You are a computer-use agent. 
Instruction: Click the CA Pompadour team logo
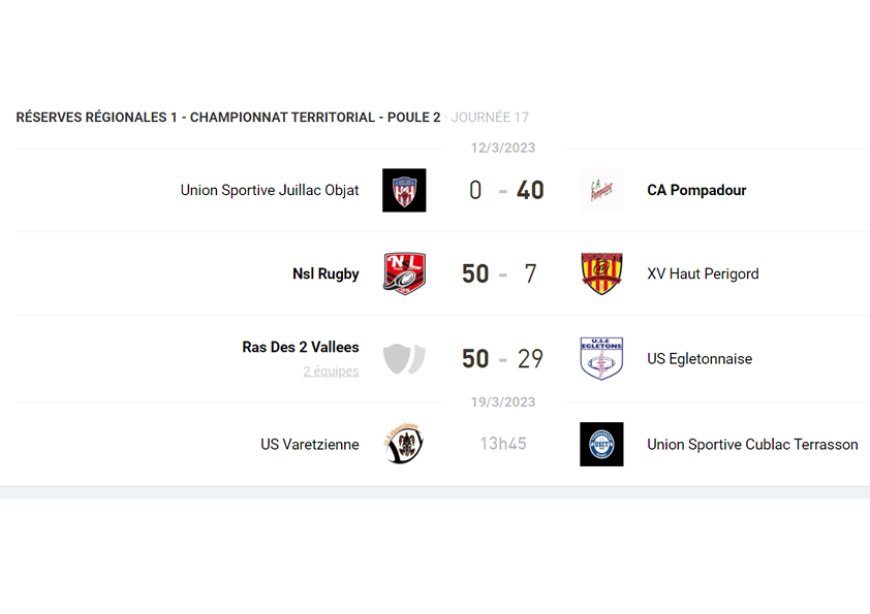click(601, 190)
